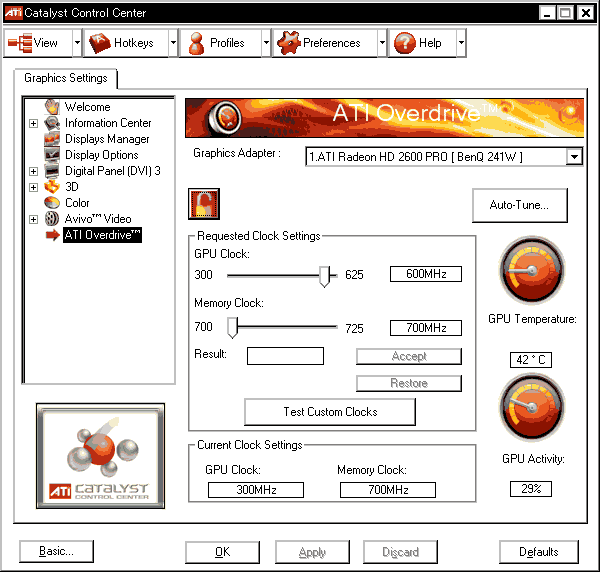Viewport: 600px width, 572px height.
Task: Click the Restore button
Action: point(409,383)
